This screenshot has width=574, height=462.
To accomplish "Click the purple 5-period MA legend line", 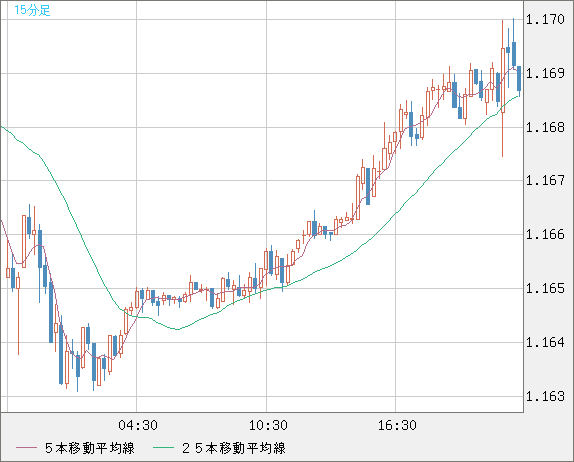I will click(x=26, y=448).
